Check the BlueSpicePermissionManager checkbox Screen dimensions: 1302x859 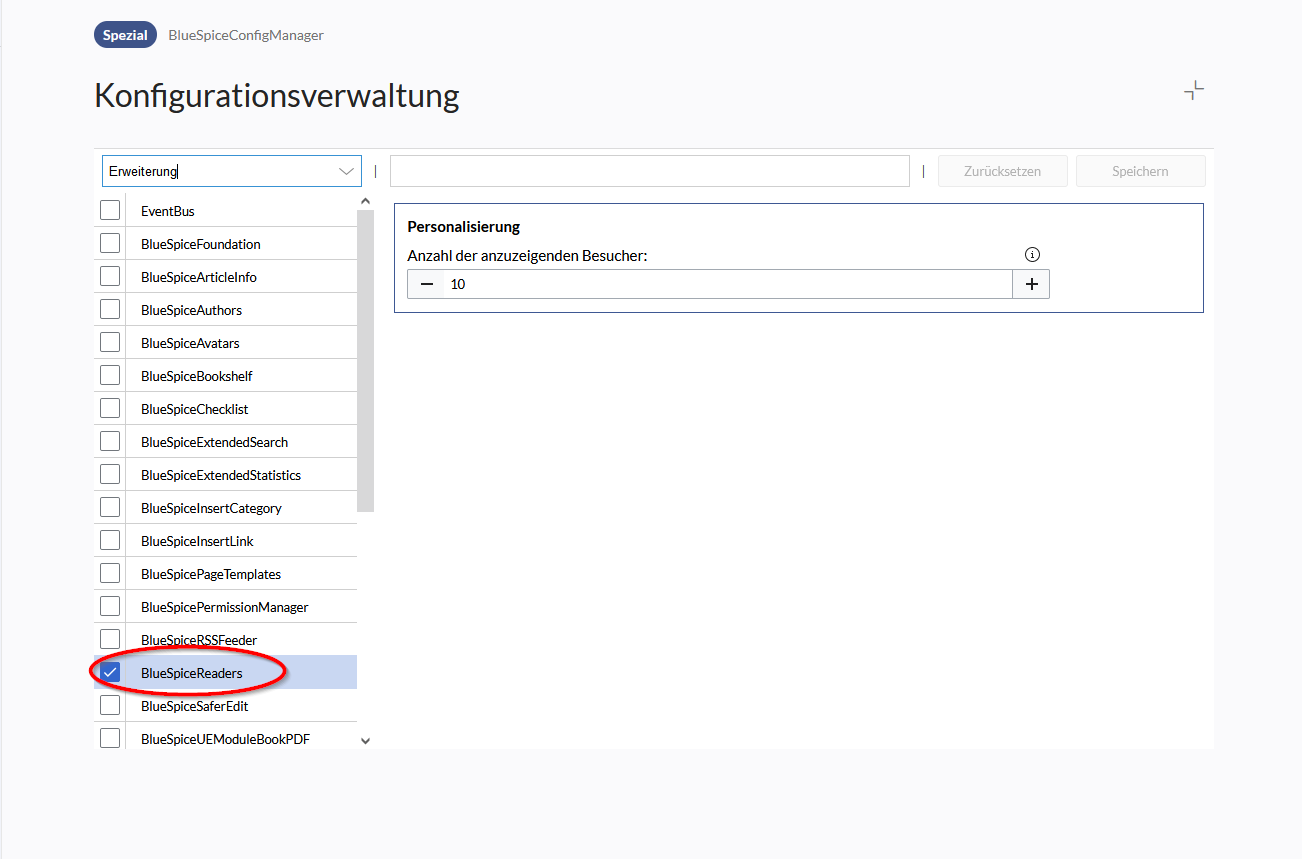[x=110, y=607]
